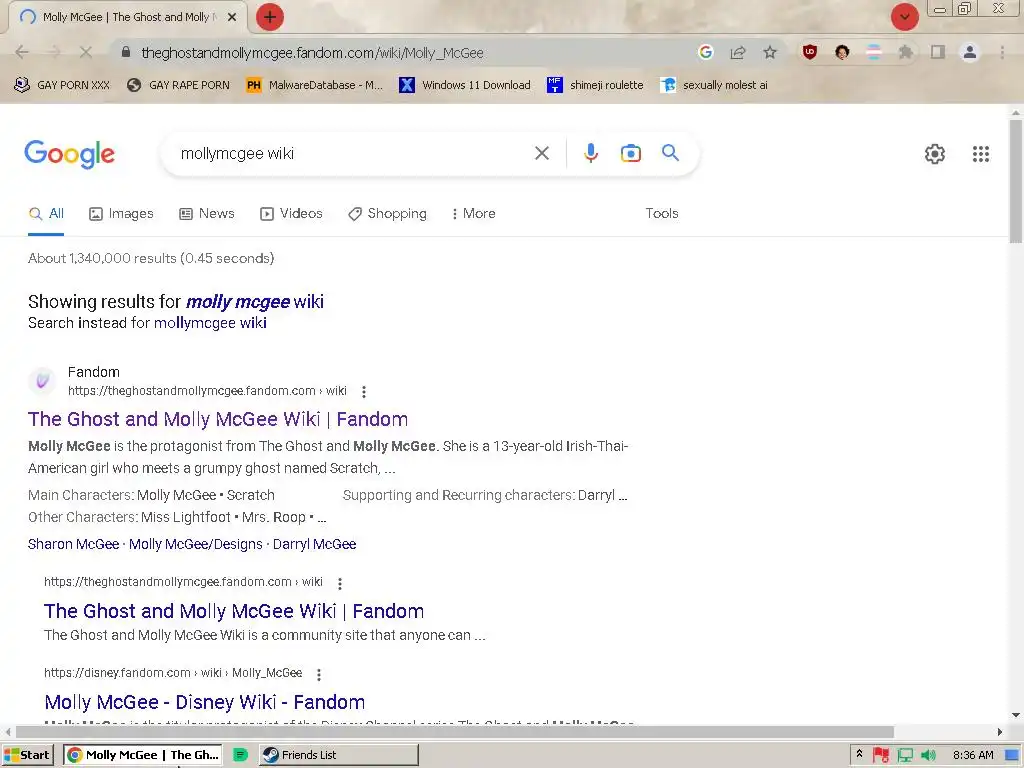Select the All results tab
Screen dimensions: 1024x768
46,214
